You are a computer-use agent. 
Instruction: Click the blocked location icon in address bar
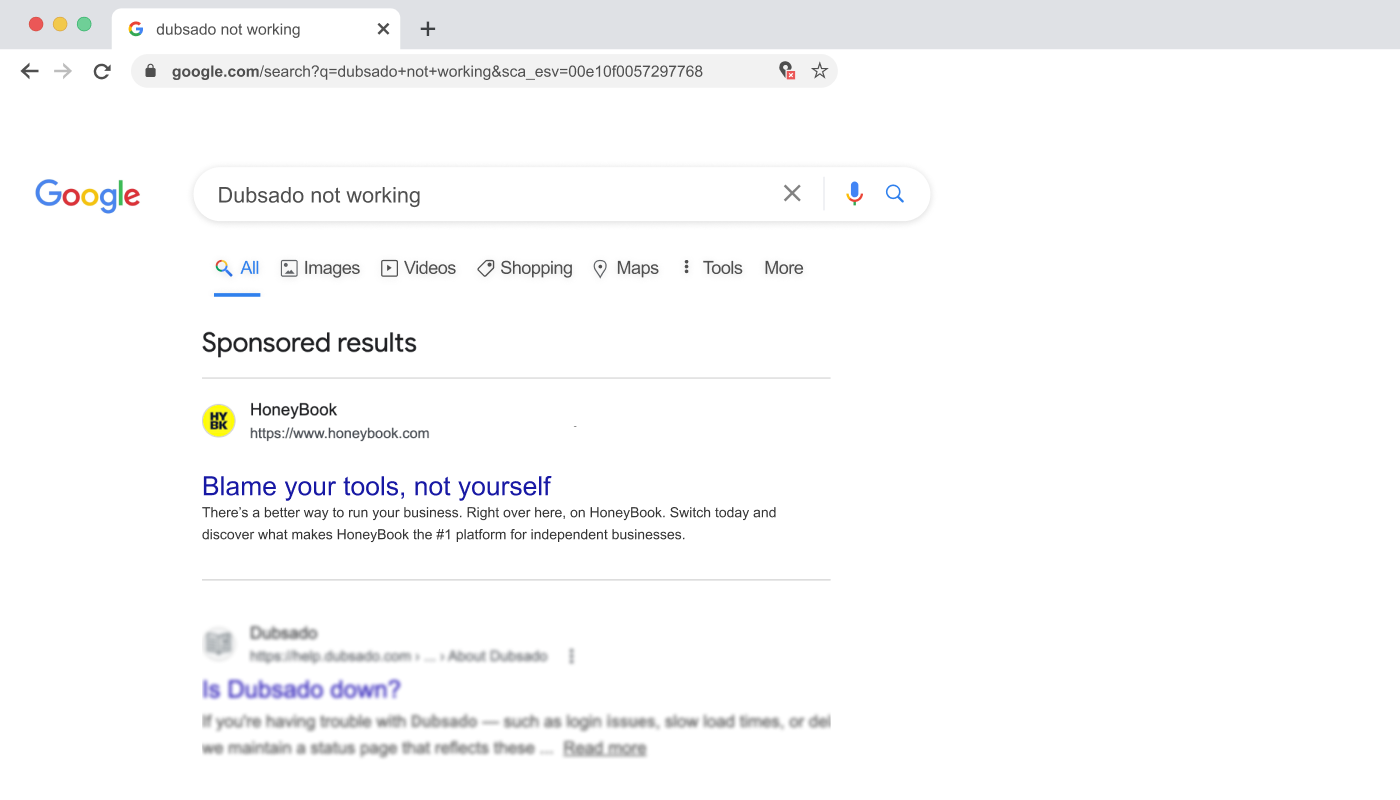[x=787, y=71]
